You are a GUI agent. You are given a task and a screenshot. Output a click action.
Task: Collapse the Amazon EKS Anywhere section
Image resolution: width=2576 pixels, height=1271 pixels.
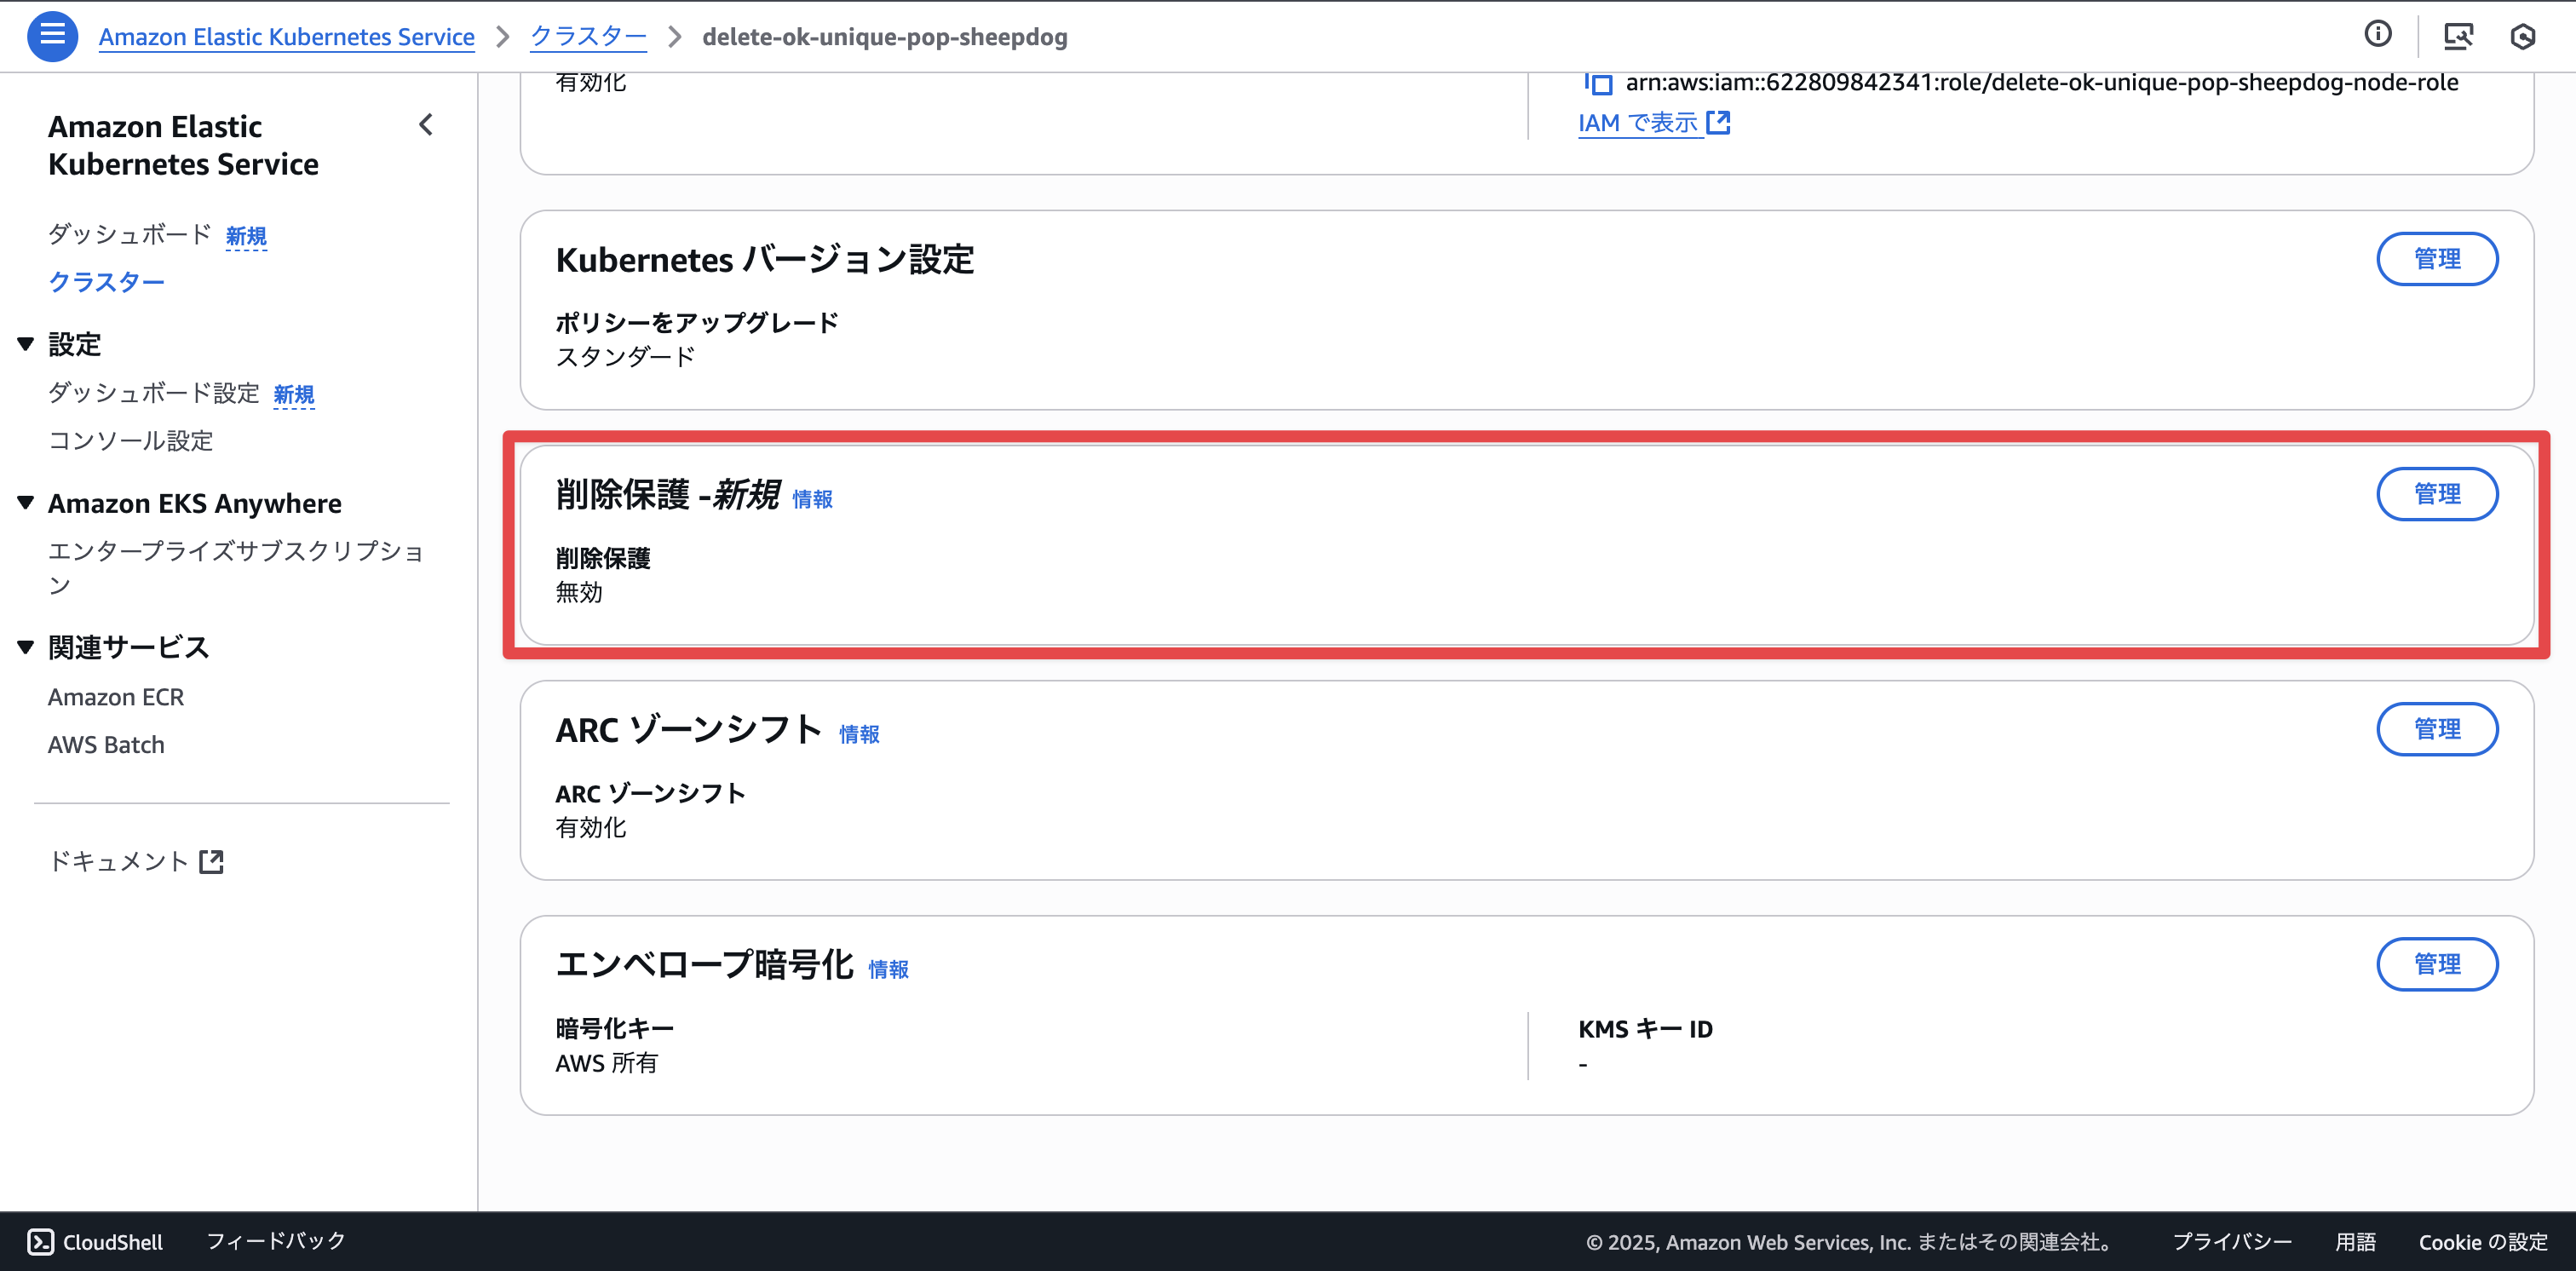(x=26, y=502)
